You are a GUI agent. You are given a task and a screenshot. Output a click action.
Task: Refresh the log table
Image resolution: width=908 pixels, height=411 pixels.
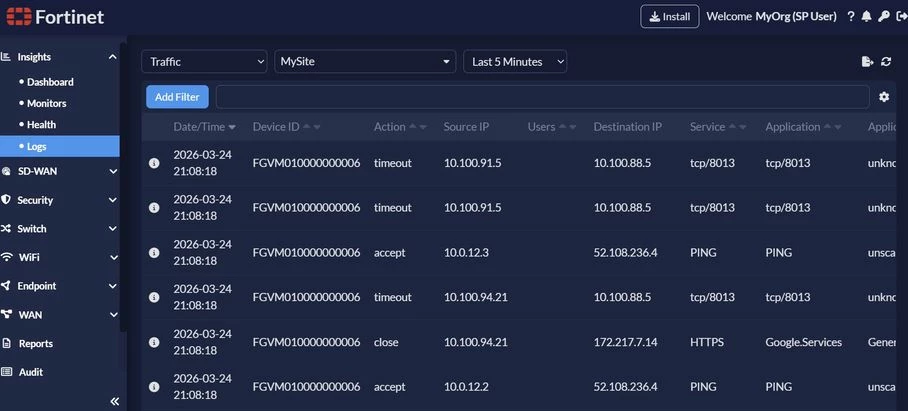pyautogui.click(x=886, y=61)
